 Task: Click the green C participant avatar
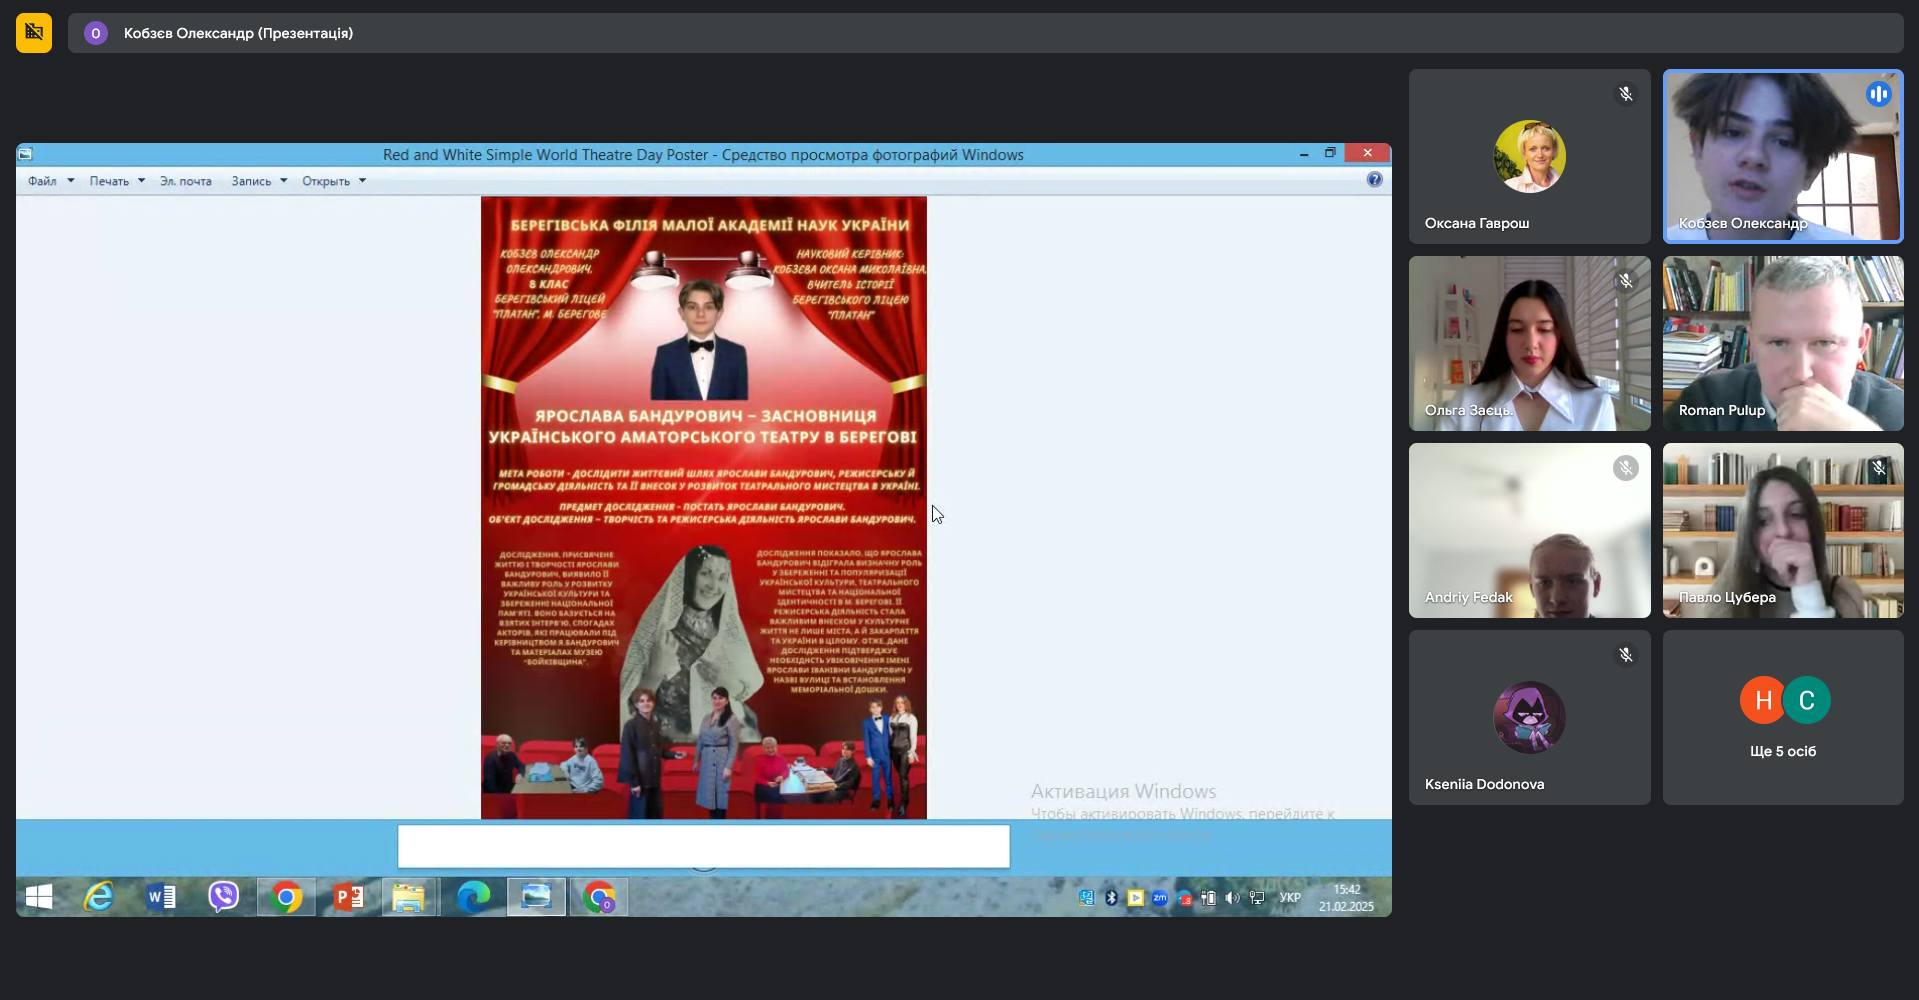point(1806,700)
